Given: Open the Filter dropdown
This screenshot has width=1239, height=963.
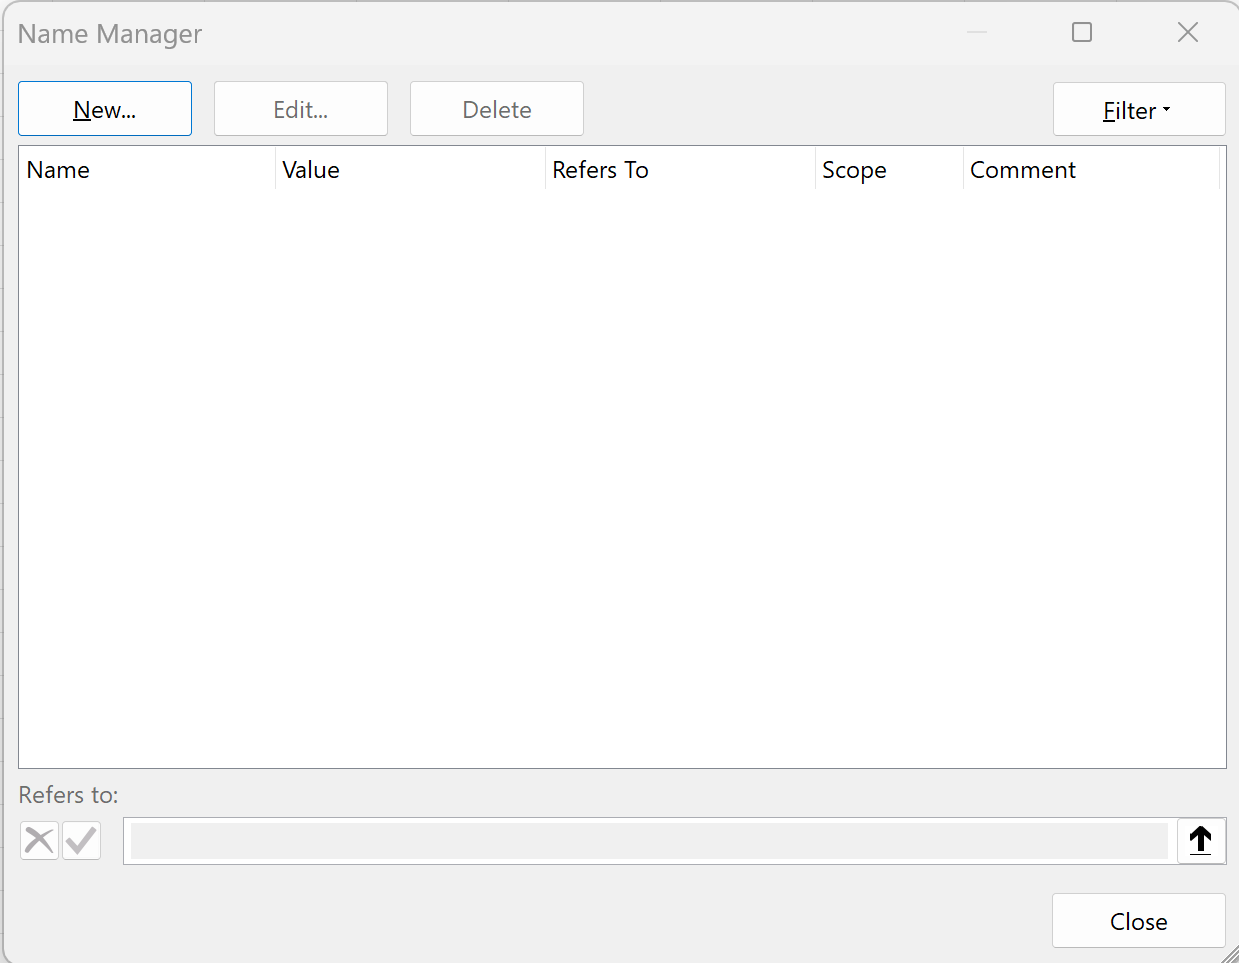Looking at the screenshot, I should [x=1138, y=110].
